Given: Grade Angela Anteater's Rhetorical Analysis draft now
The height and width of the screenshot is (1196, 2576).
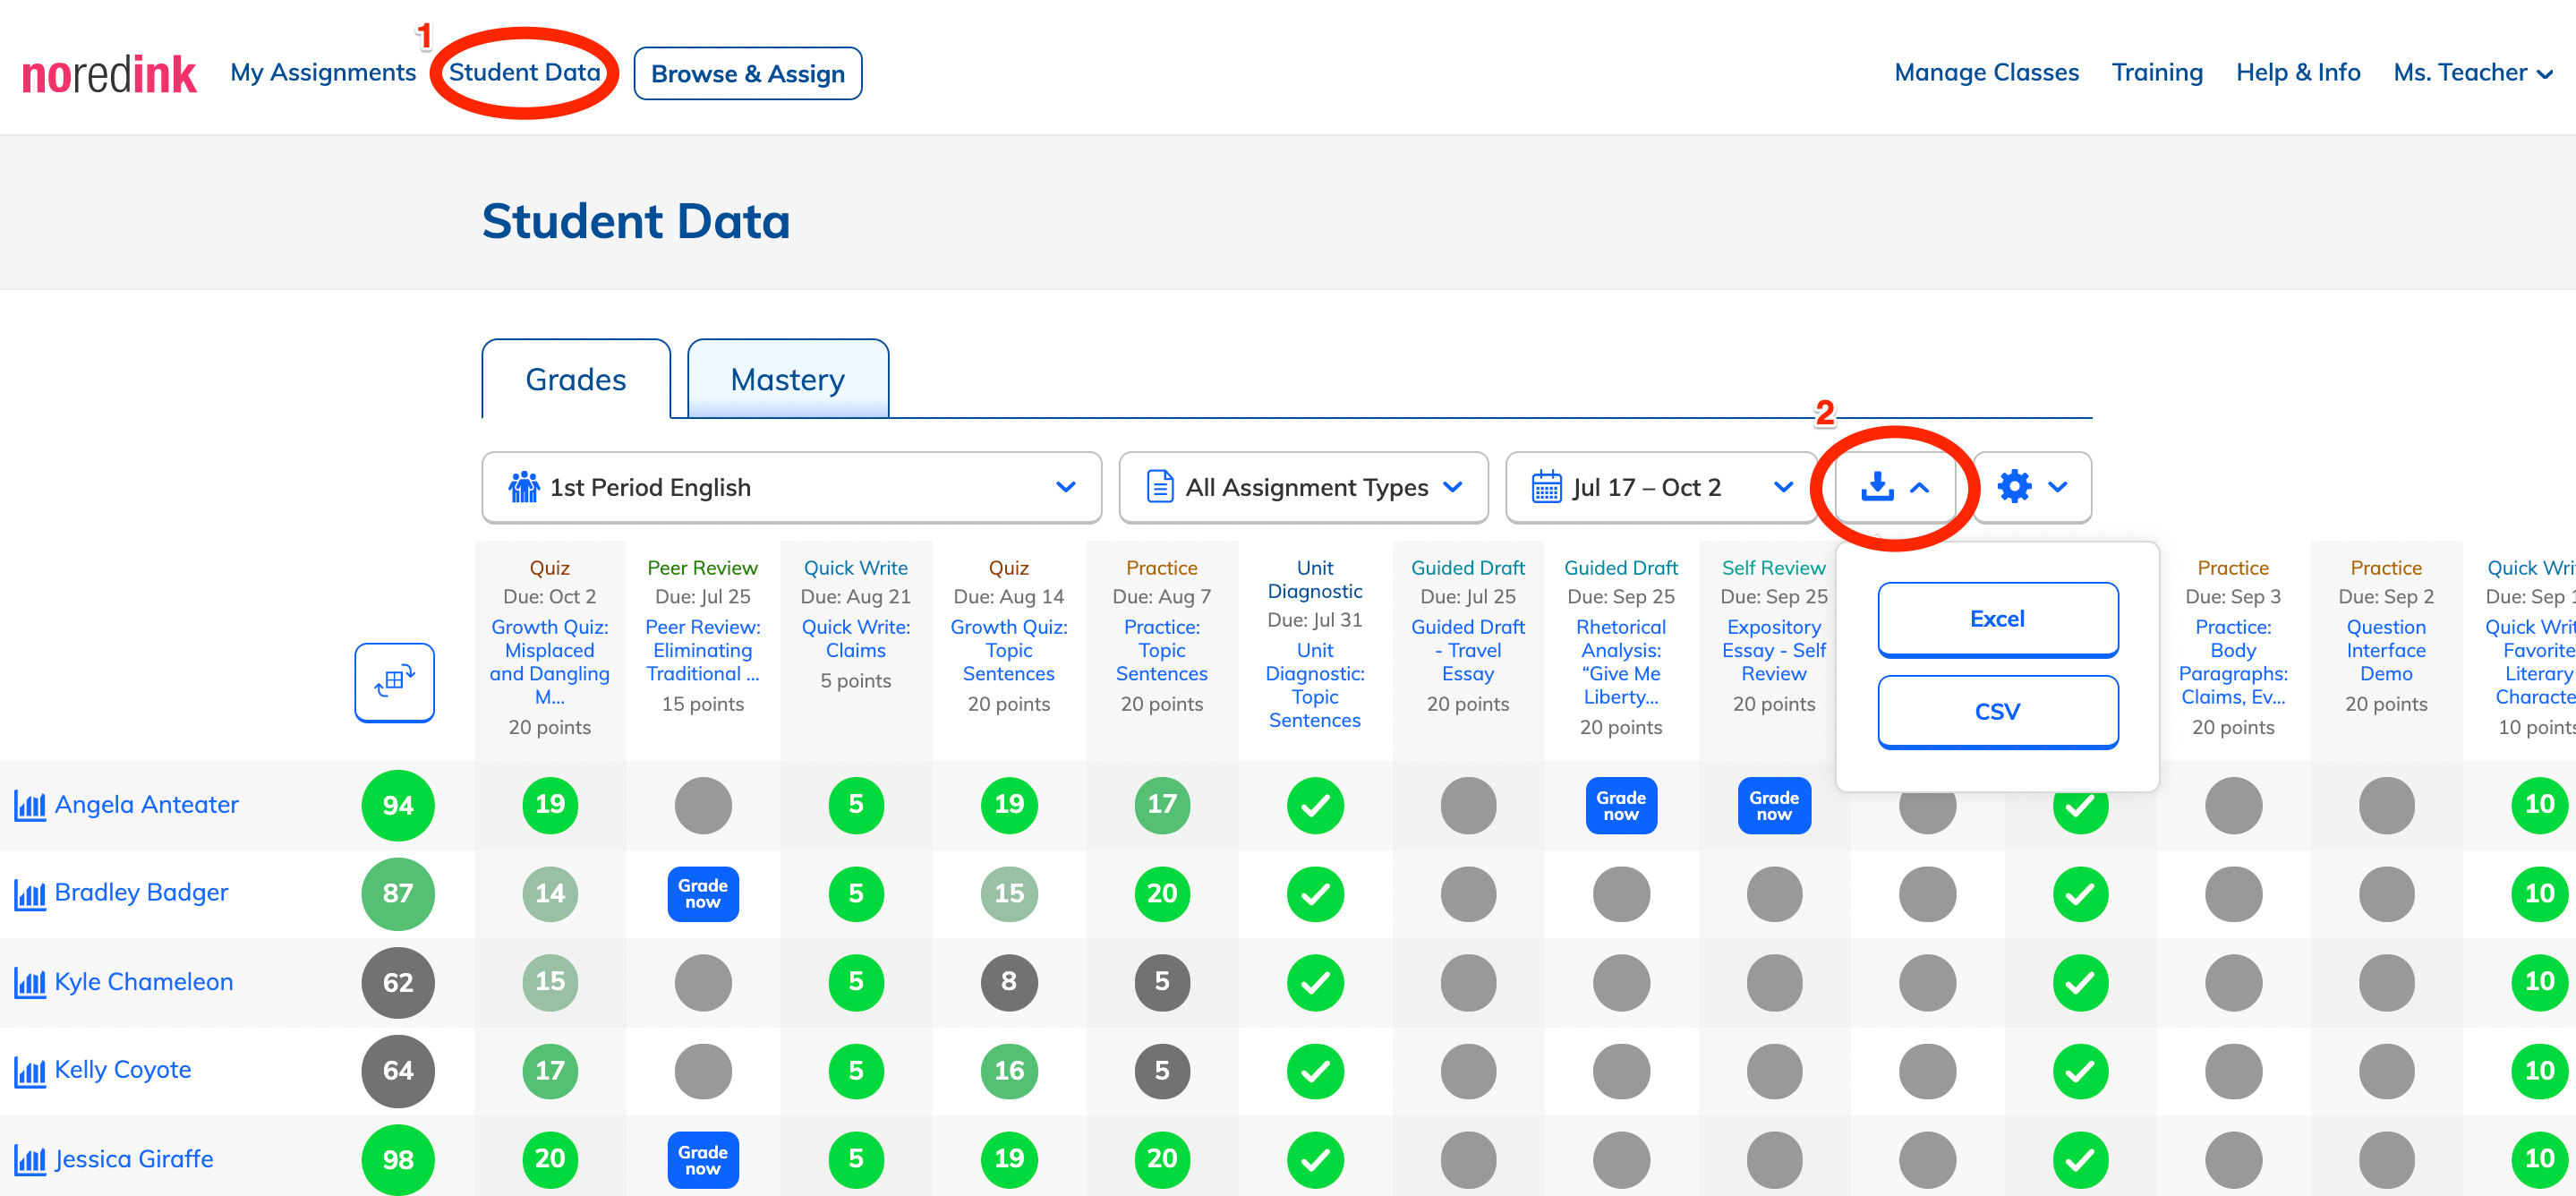Looking at the screenshot, I should pyautogui.click(x=1621, y=805).
